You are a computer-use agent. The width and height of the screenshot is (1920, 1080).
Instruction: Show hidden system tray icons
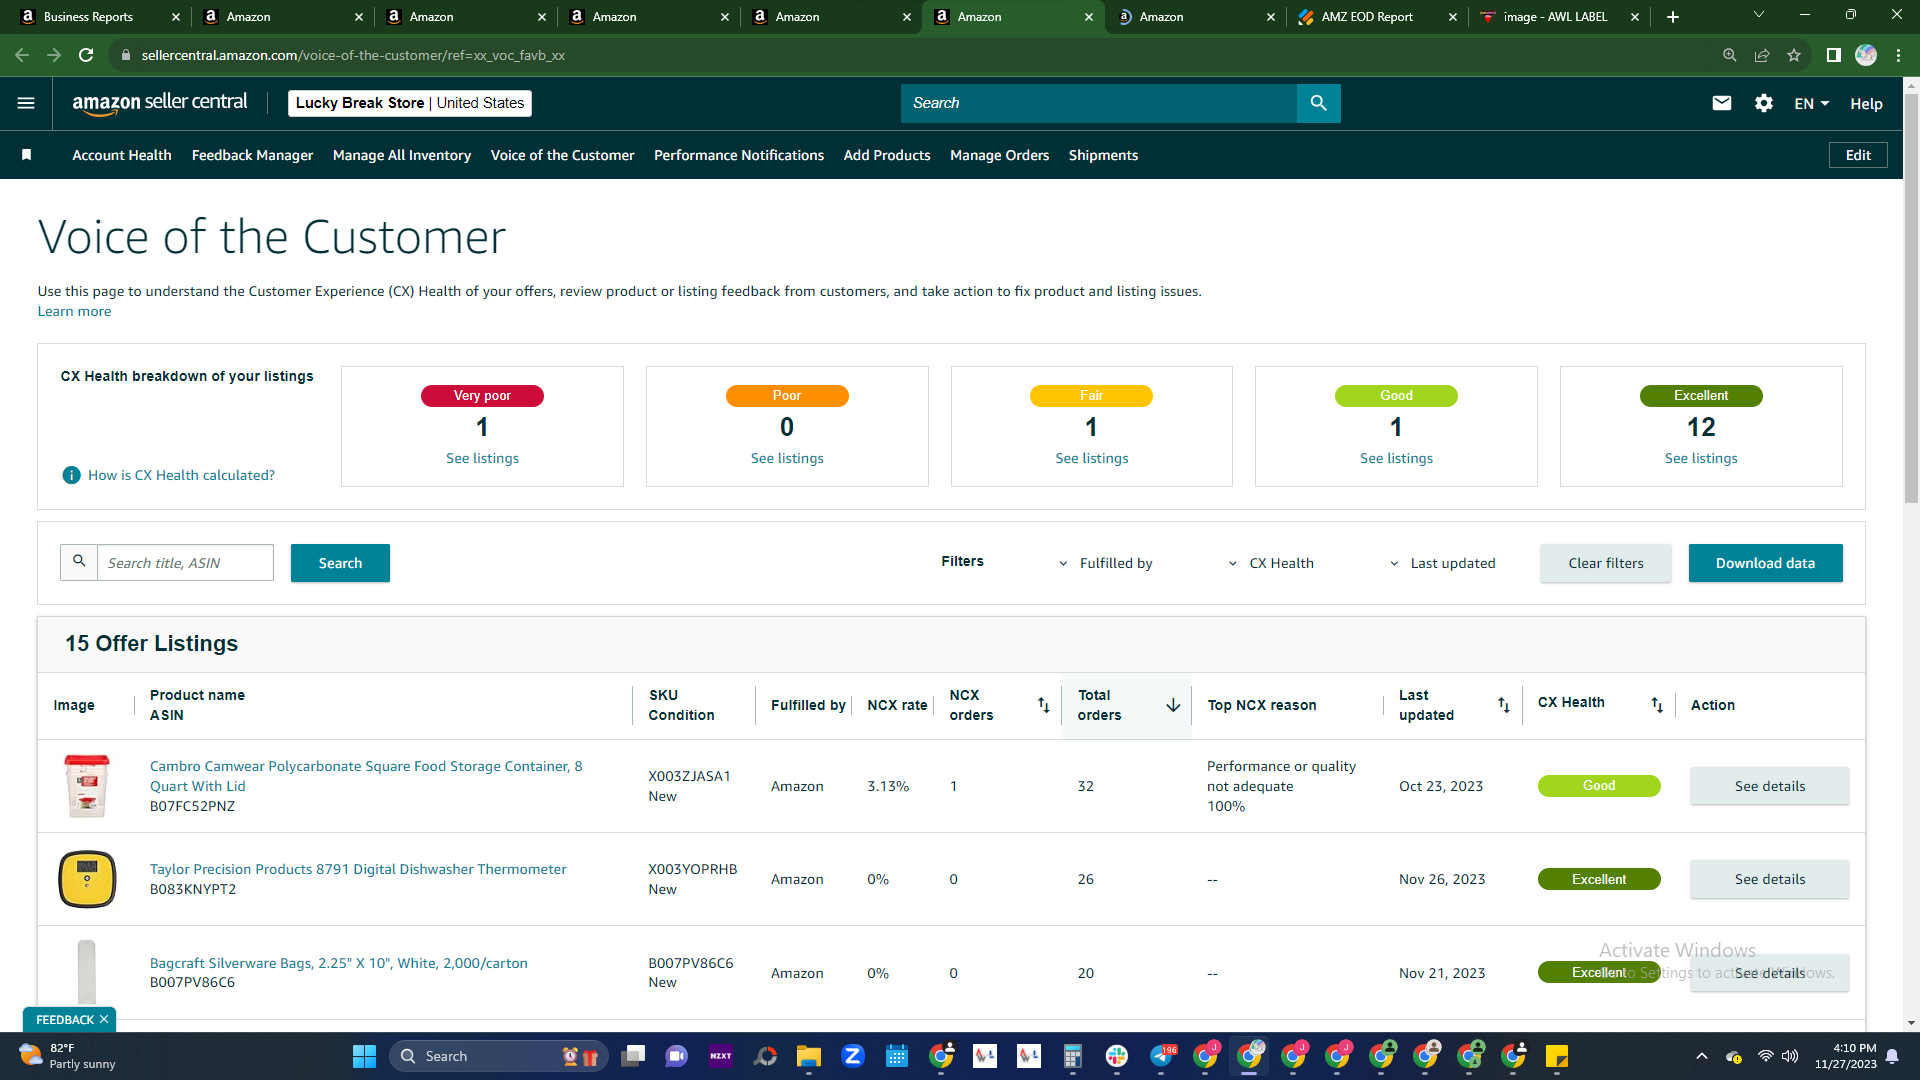[x=1701, y=1056]
